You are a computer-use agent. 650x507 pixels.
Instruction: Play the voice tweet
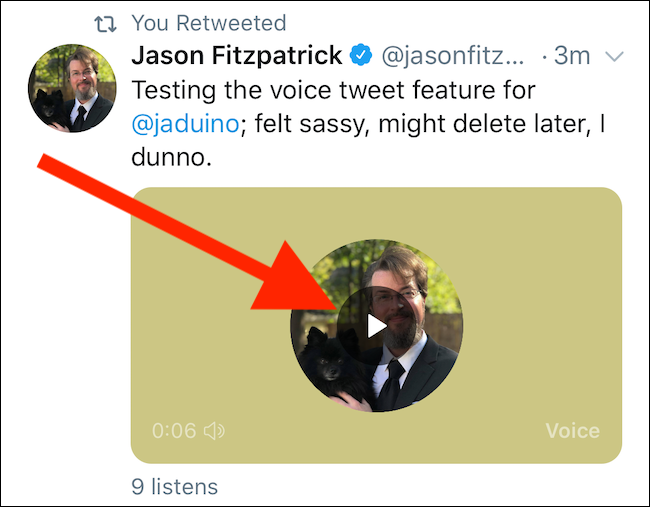[x=376, y=325]
